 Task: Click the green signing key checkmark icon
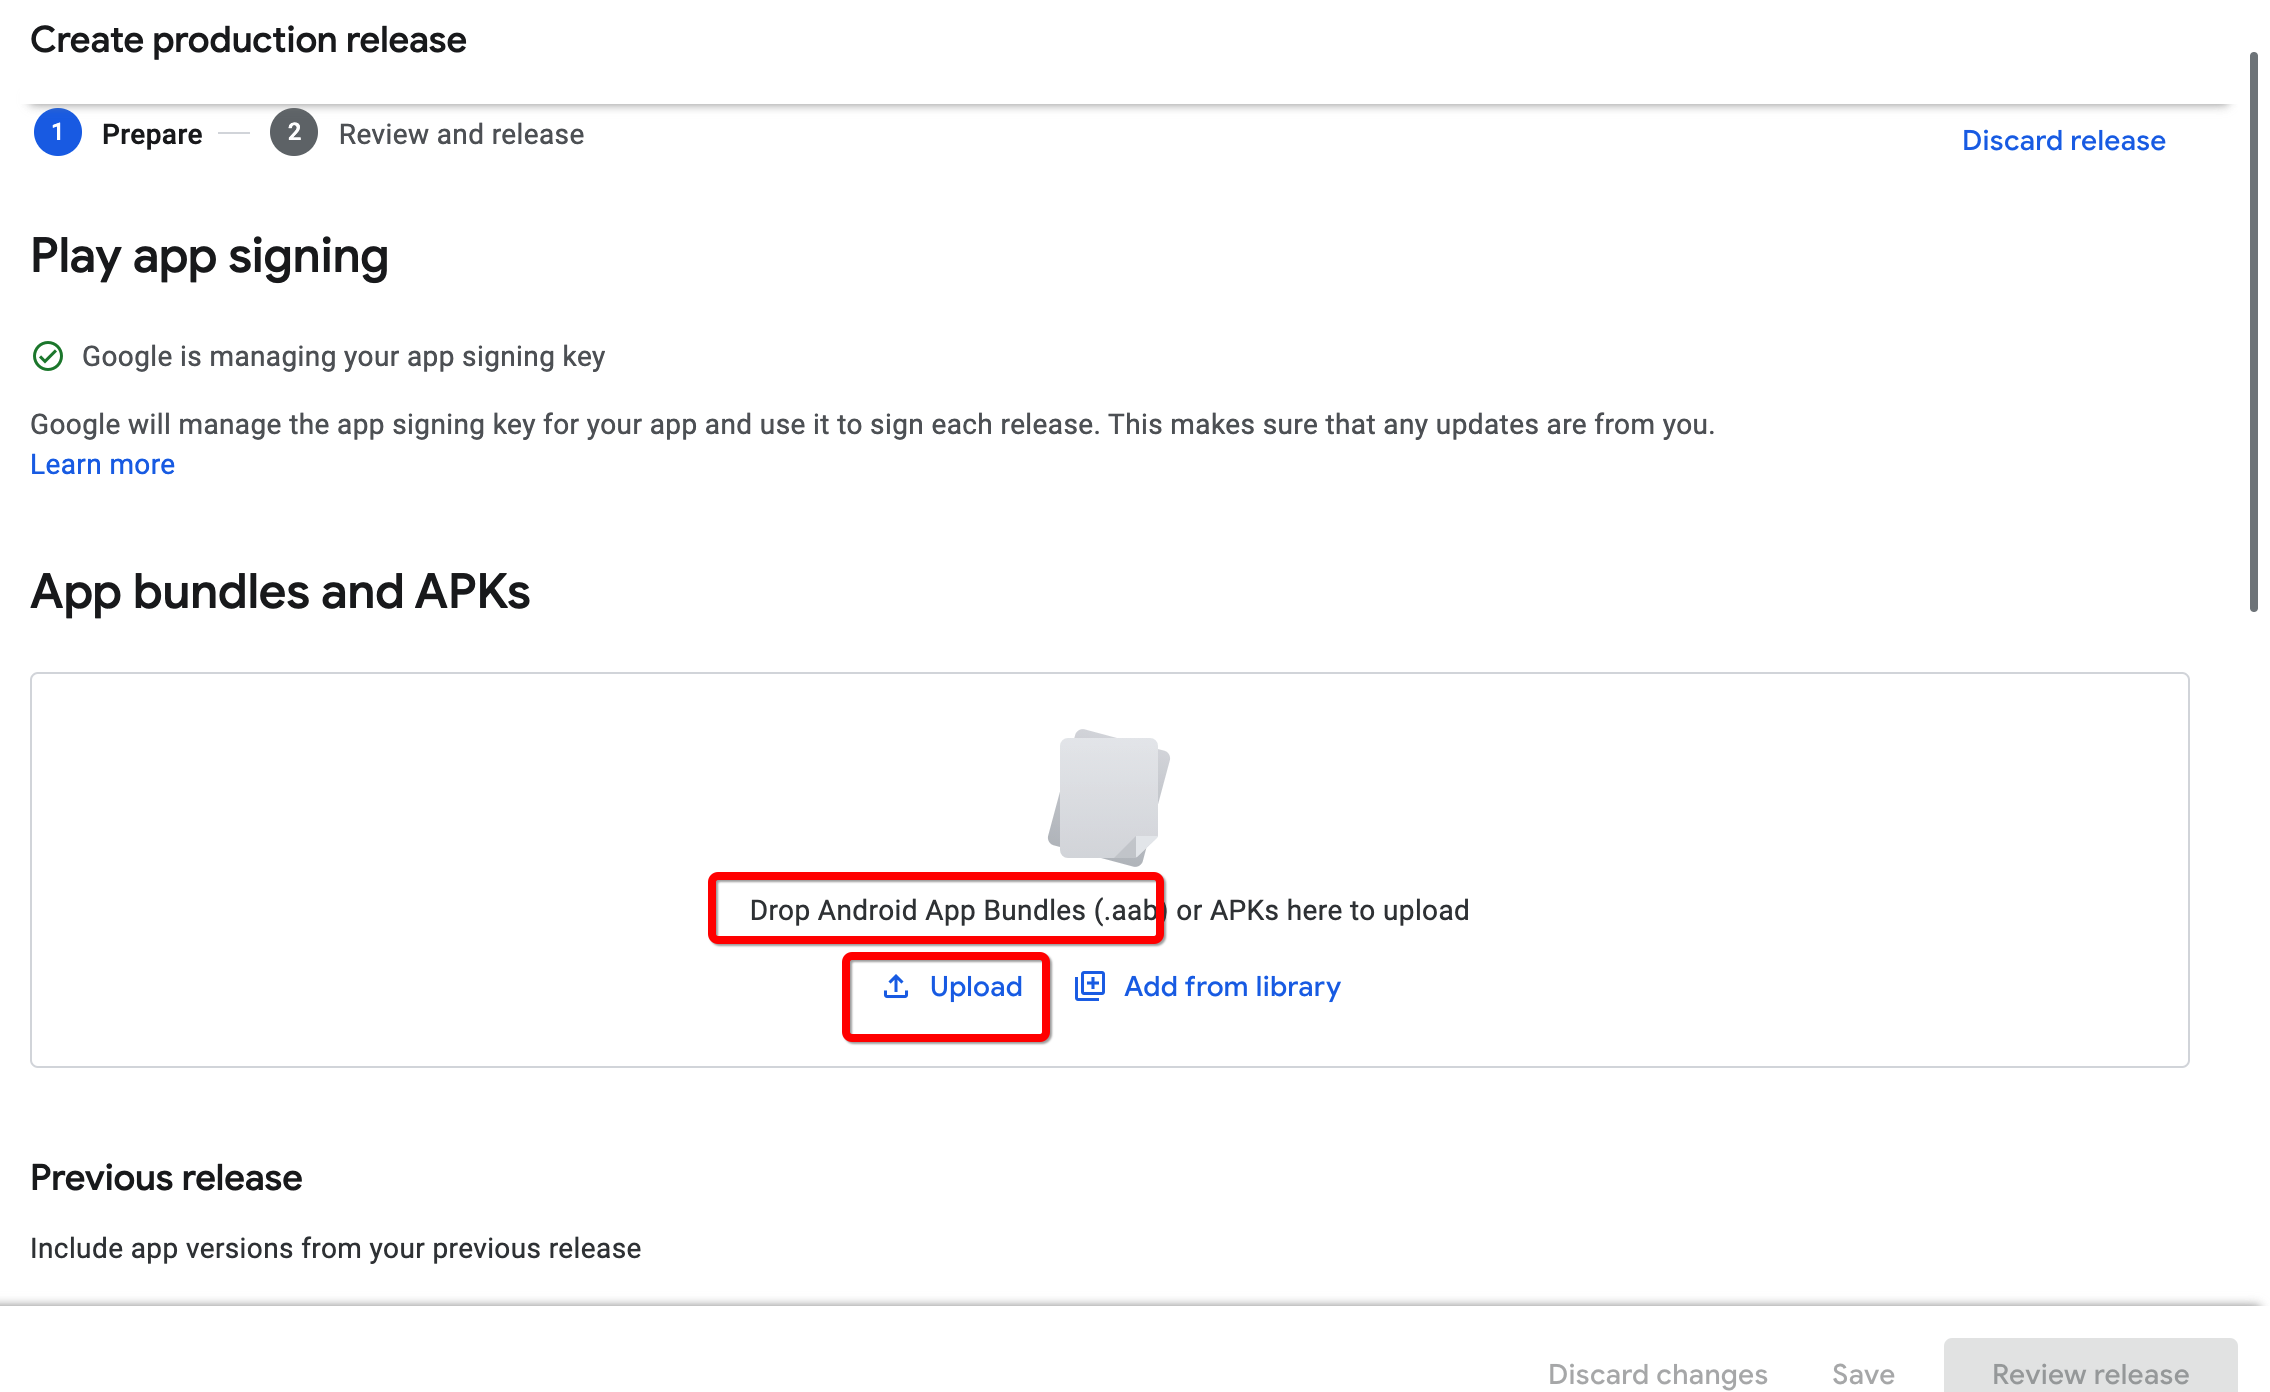pyautogui.click(x=48, y=356)
